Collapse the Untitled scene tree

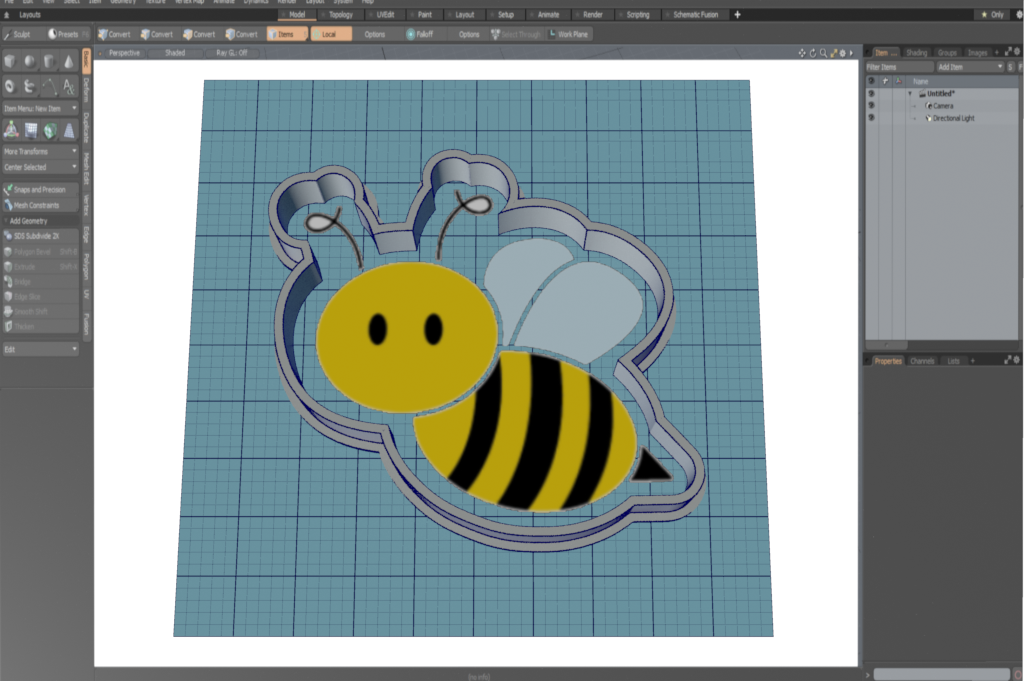pyautogui.click(x=910, y=94)
